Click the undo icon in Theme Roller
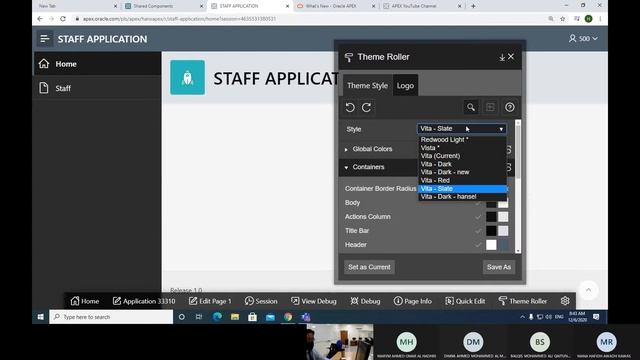 point(350,107)
